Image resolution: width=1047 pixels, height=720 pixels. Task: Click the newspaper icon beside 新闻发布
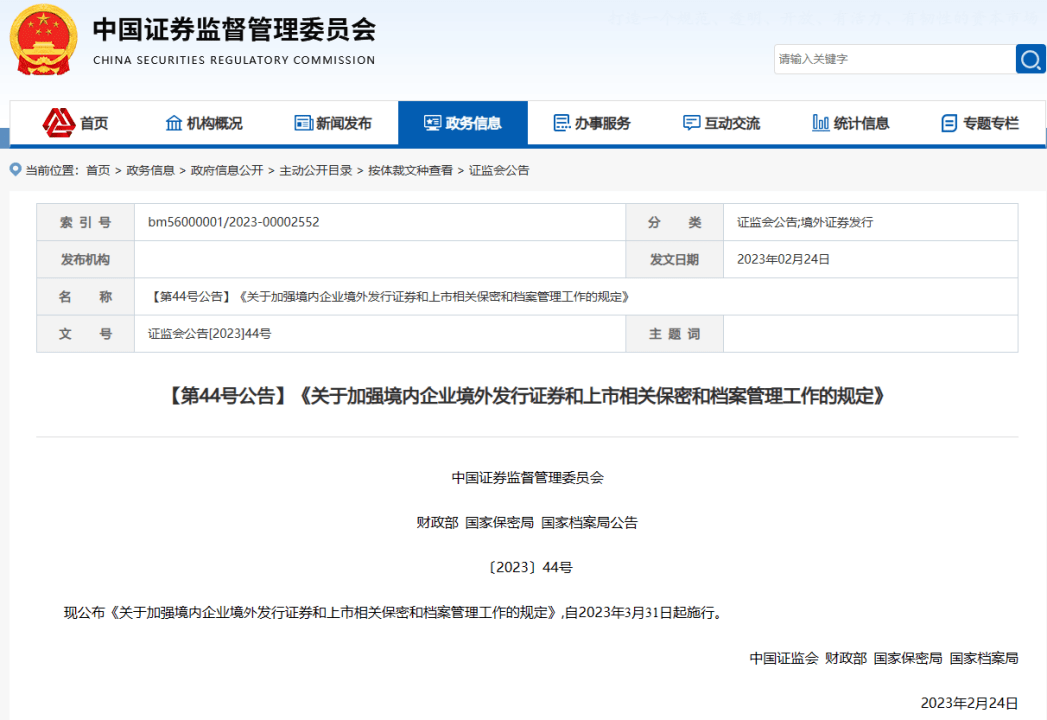point(303,123)
